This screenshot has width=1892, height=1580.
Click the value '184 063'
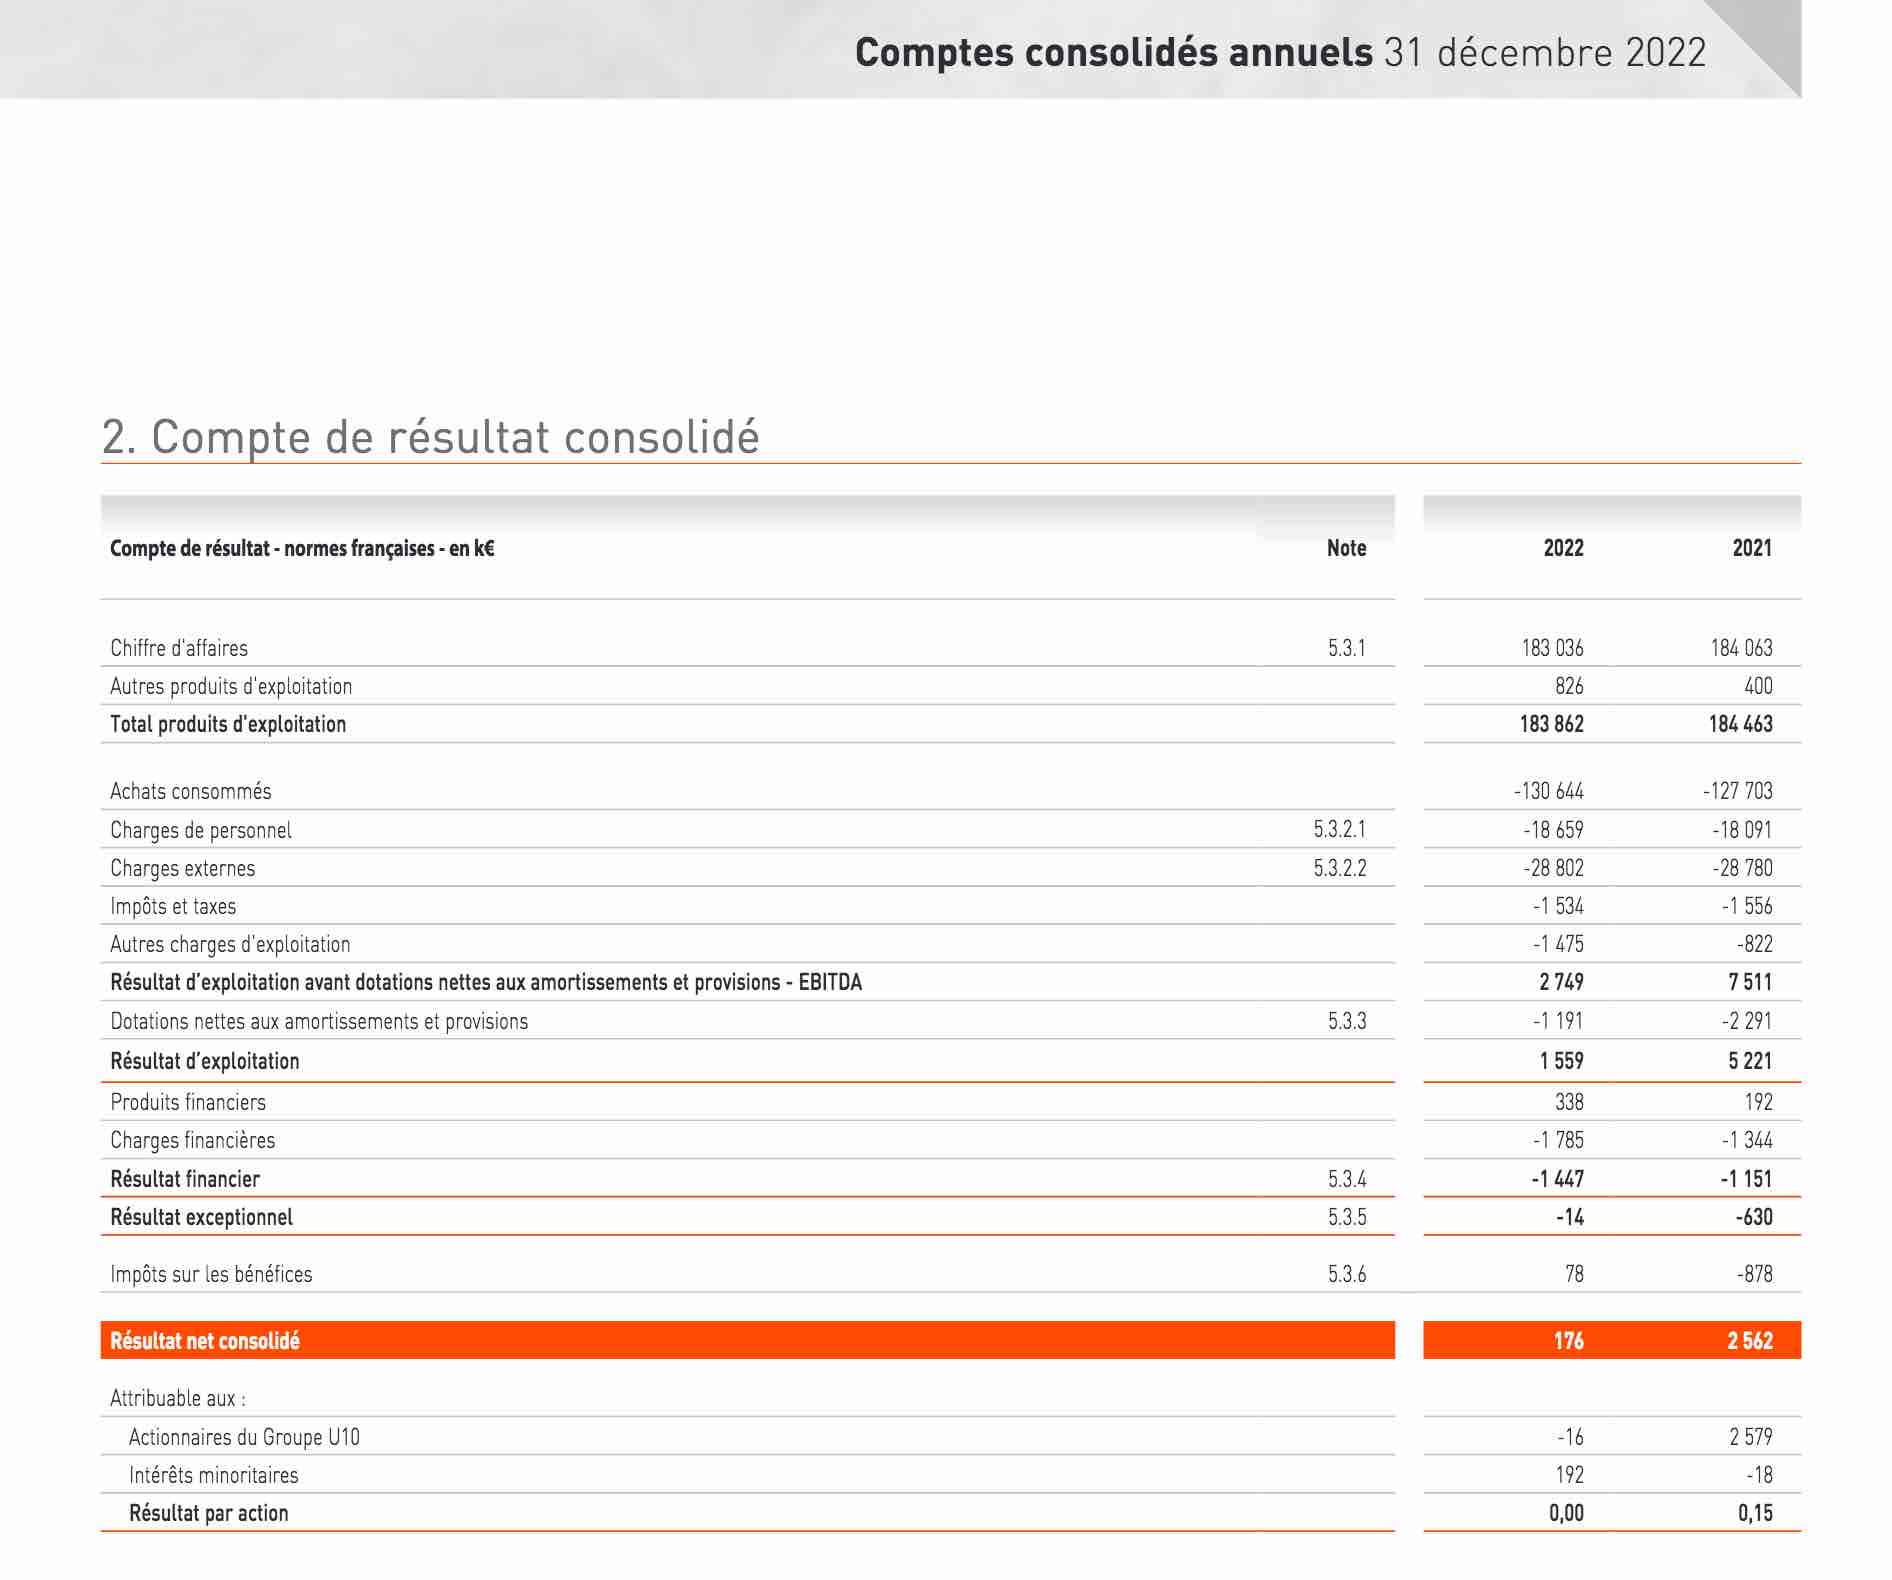coord(1741,648)
